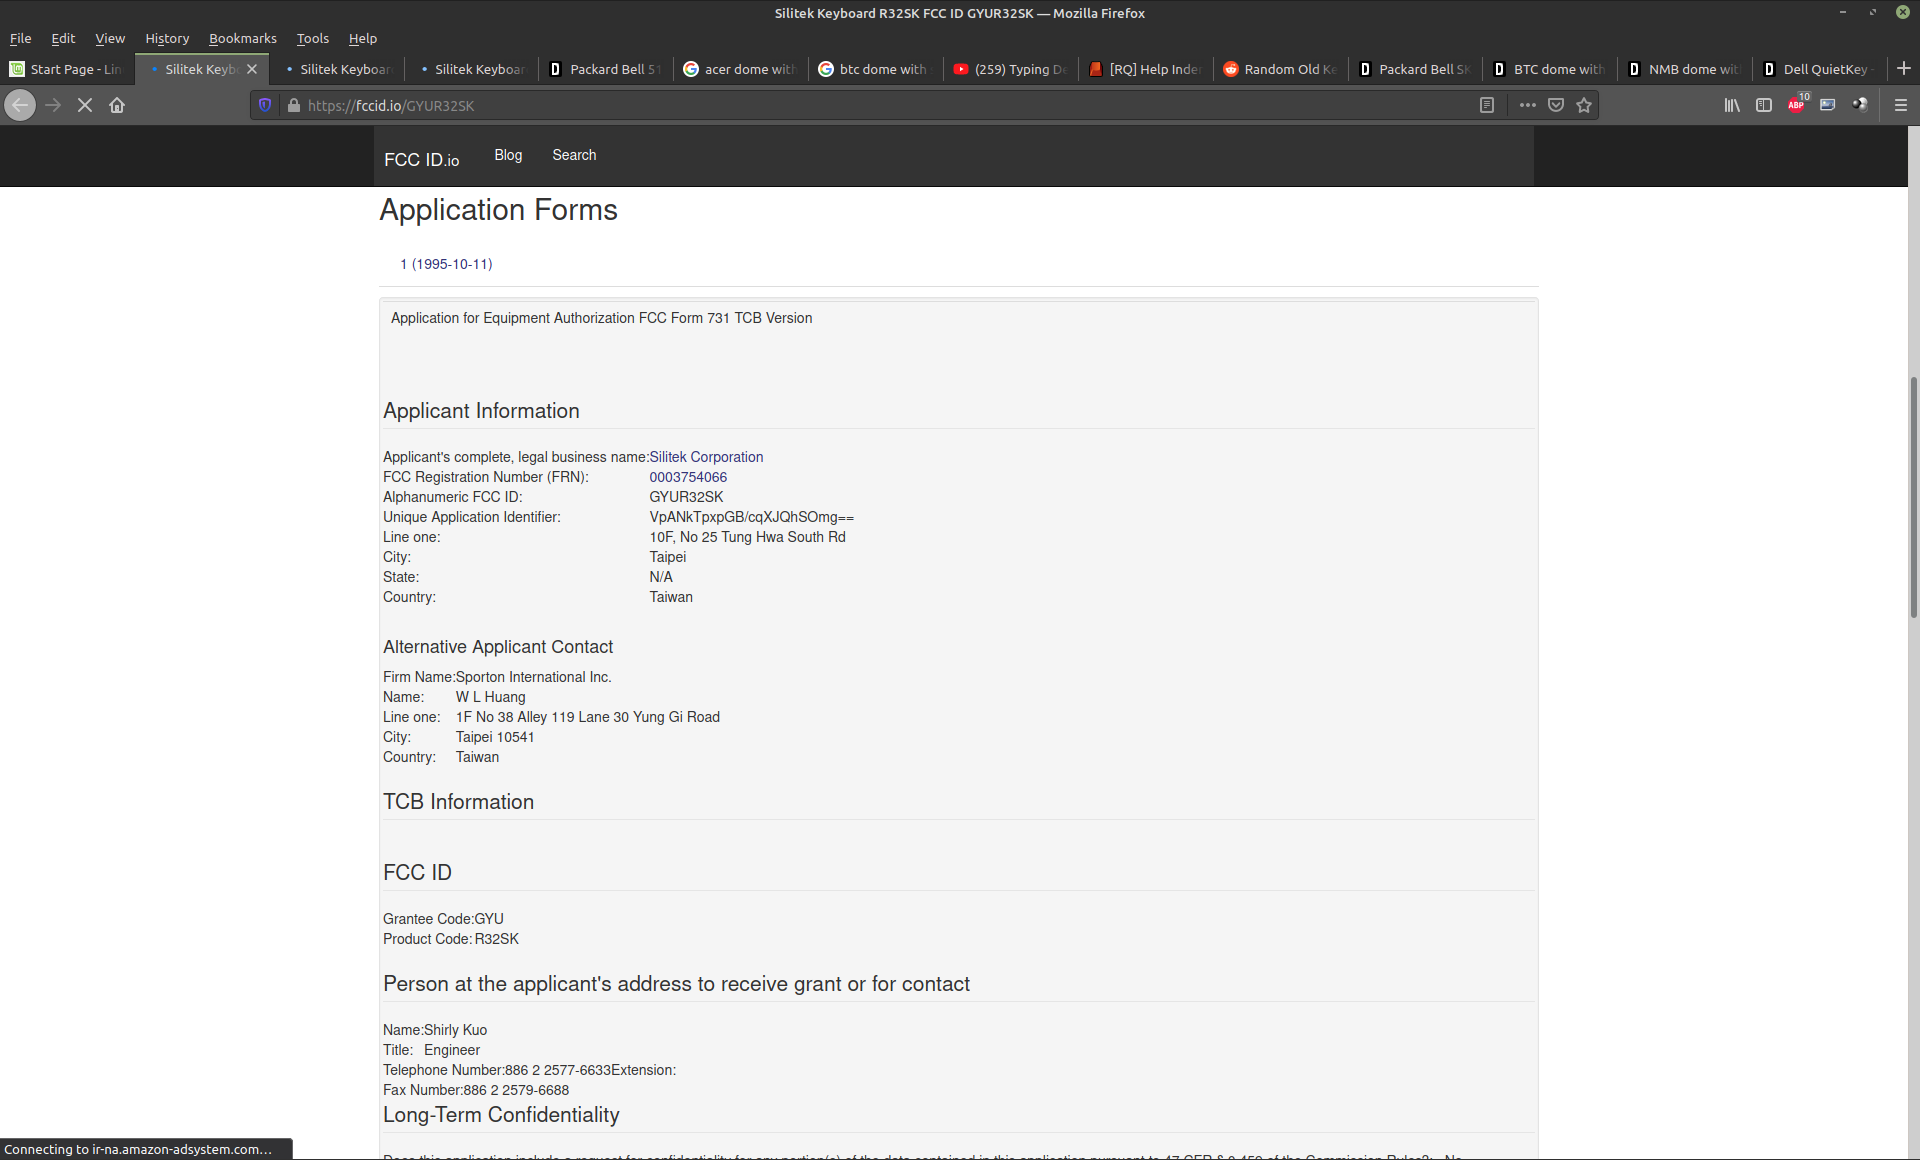Open the page actions three-dot menu

coord(1527,104)
